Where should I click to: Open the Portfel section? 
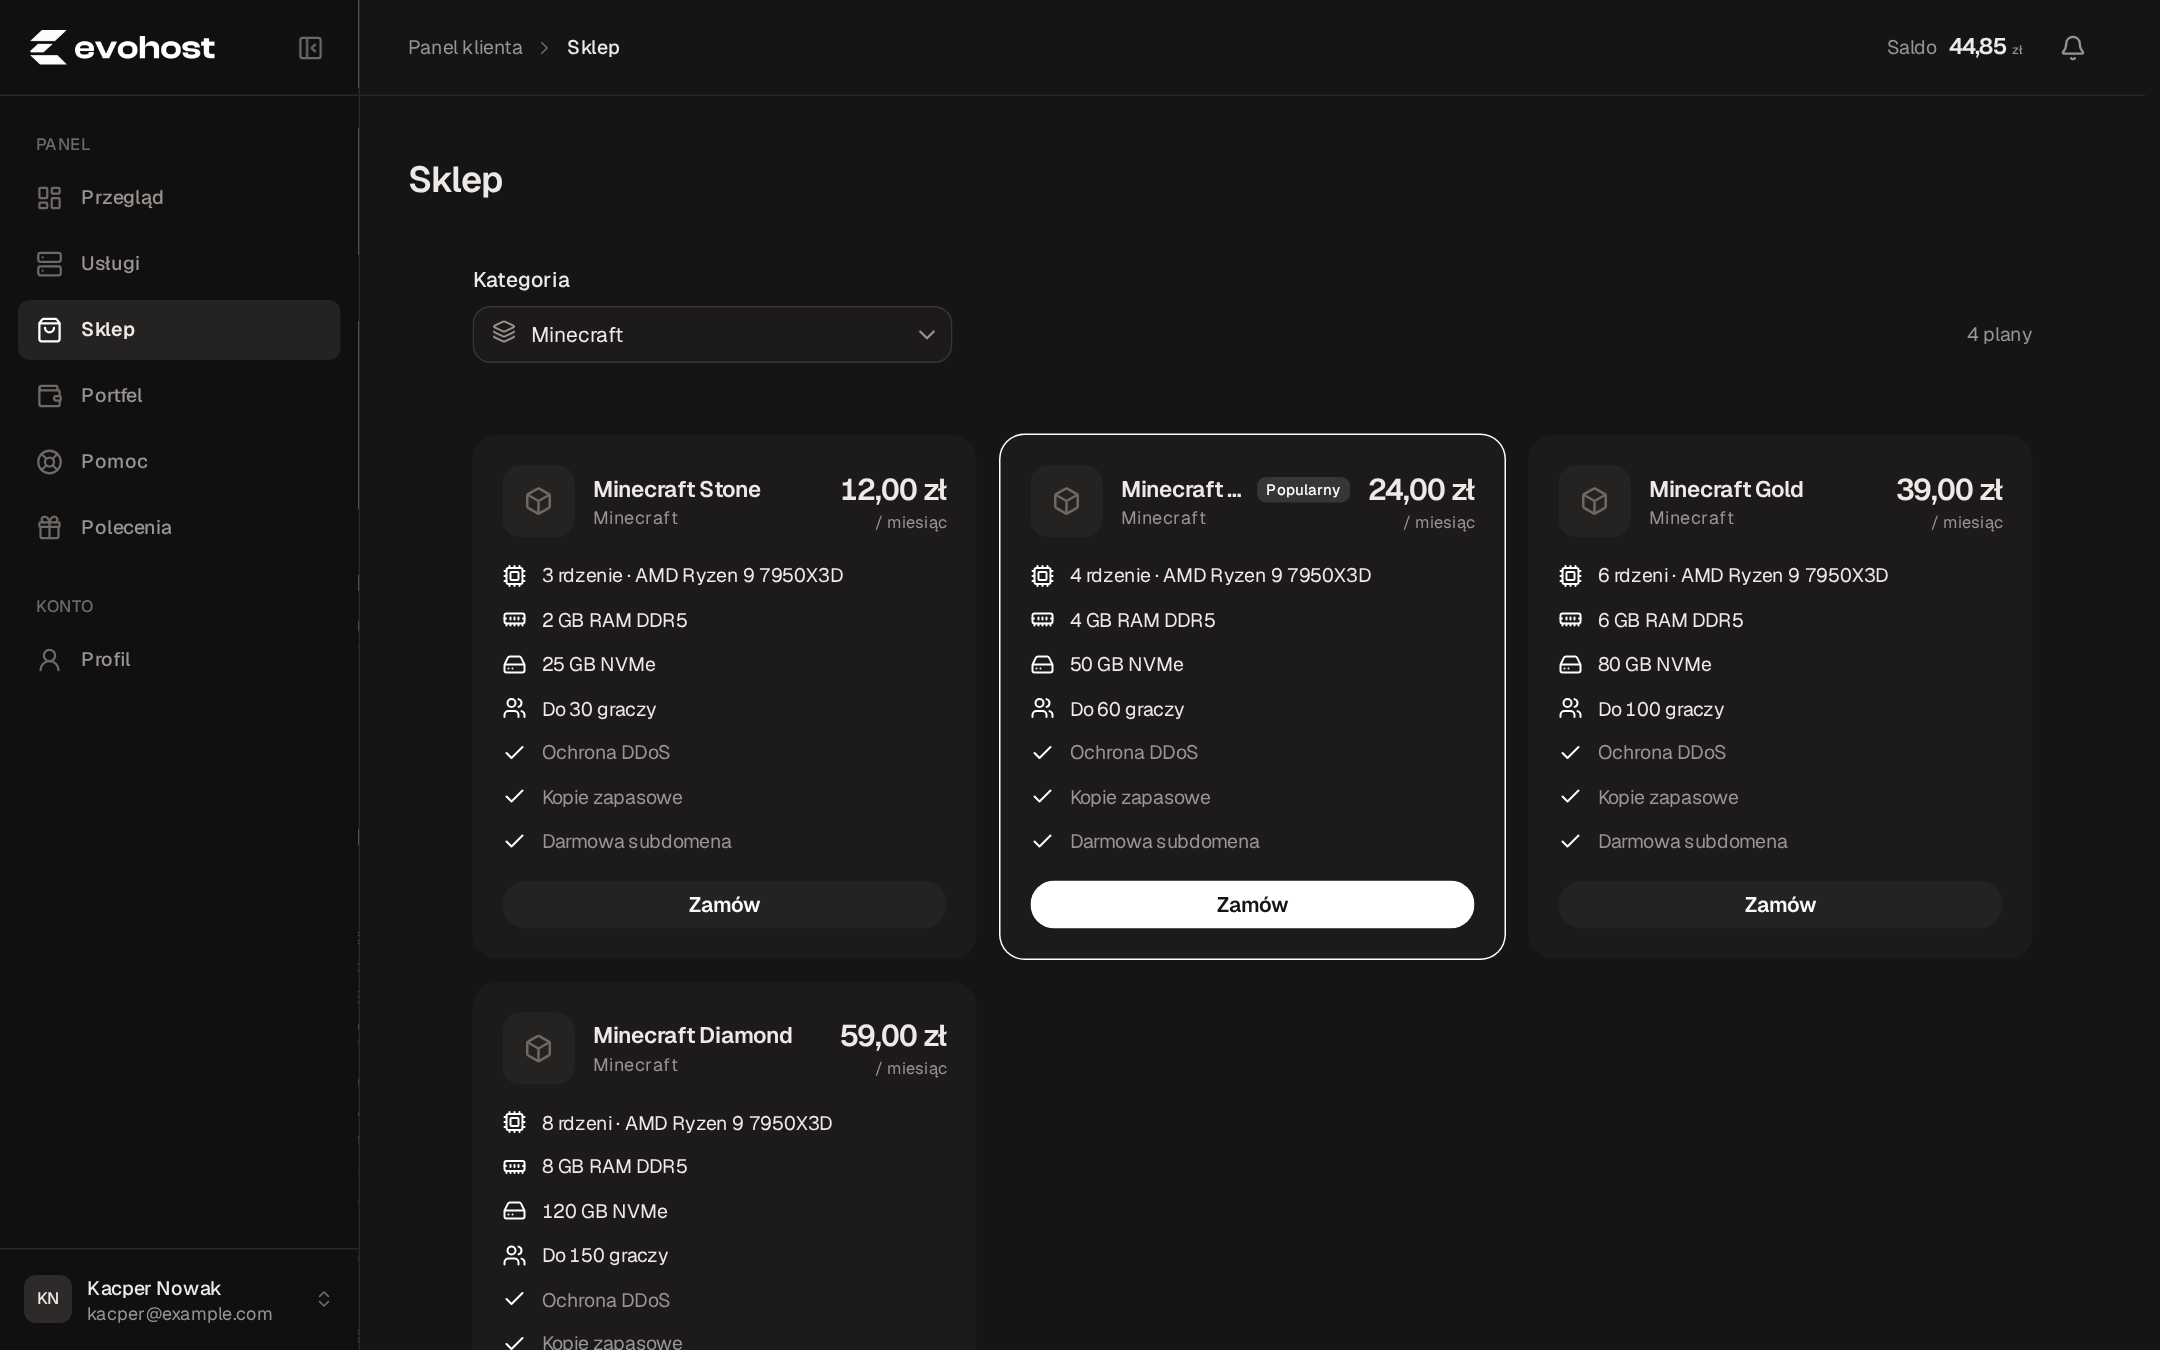tap(179, 396)
